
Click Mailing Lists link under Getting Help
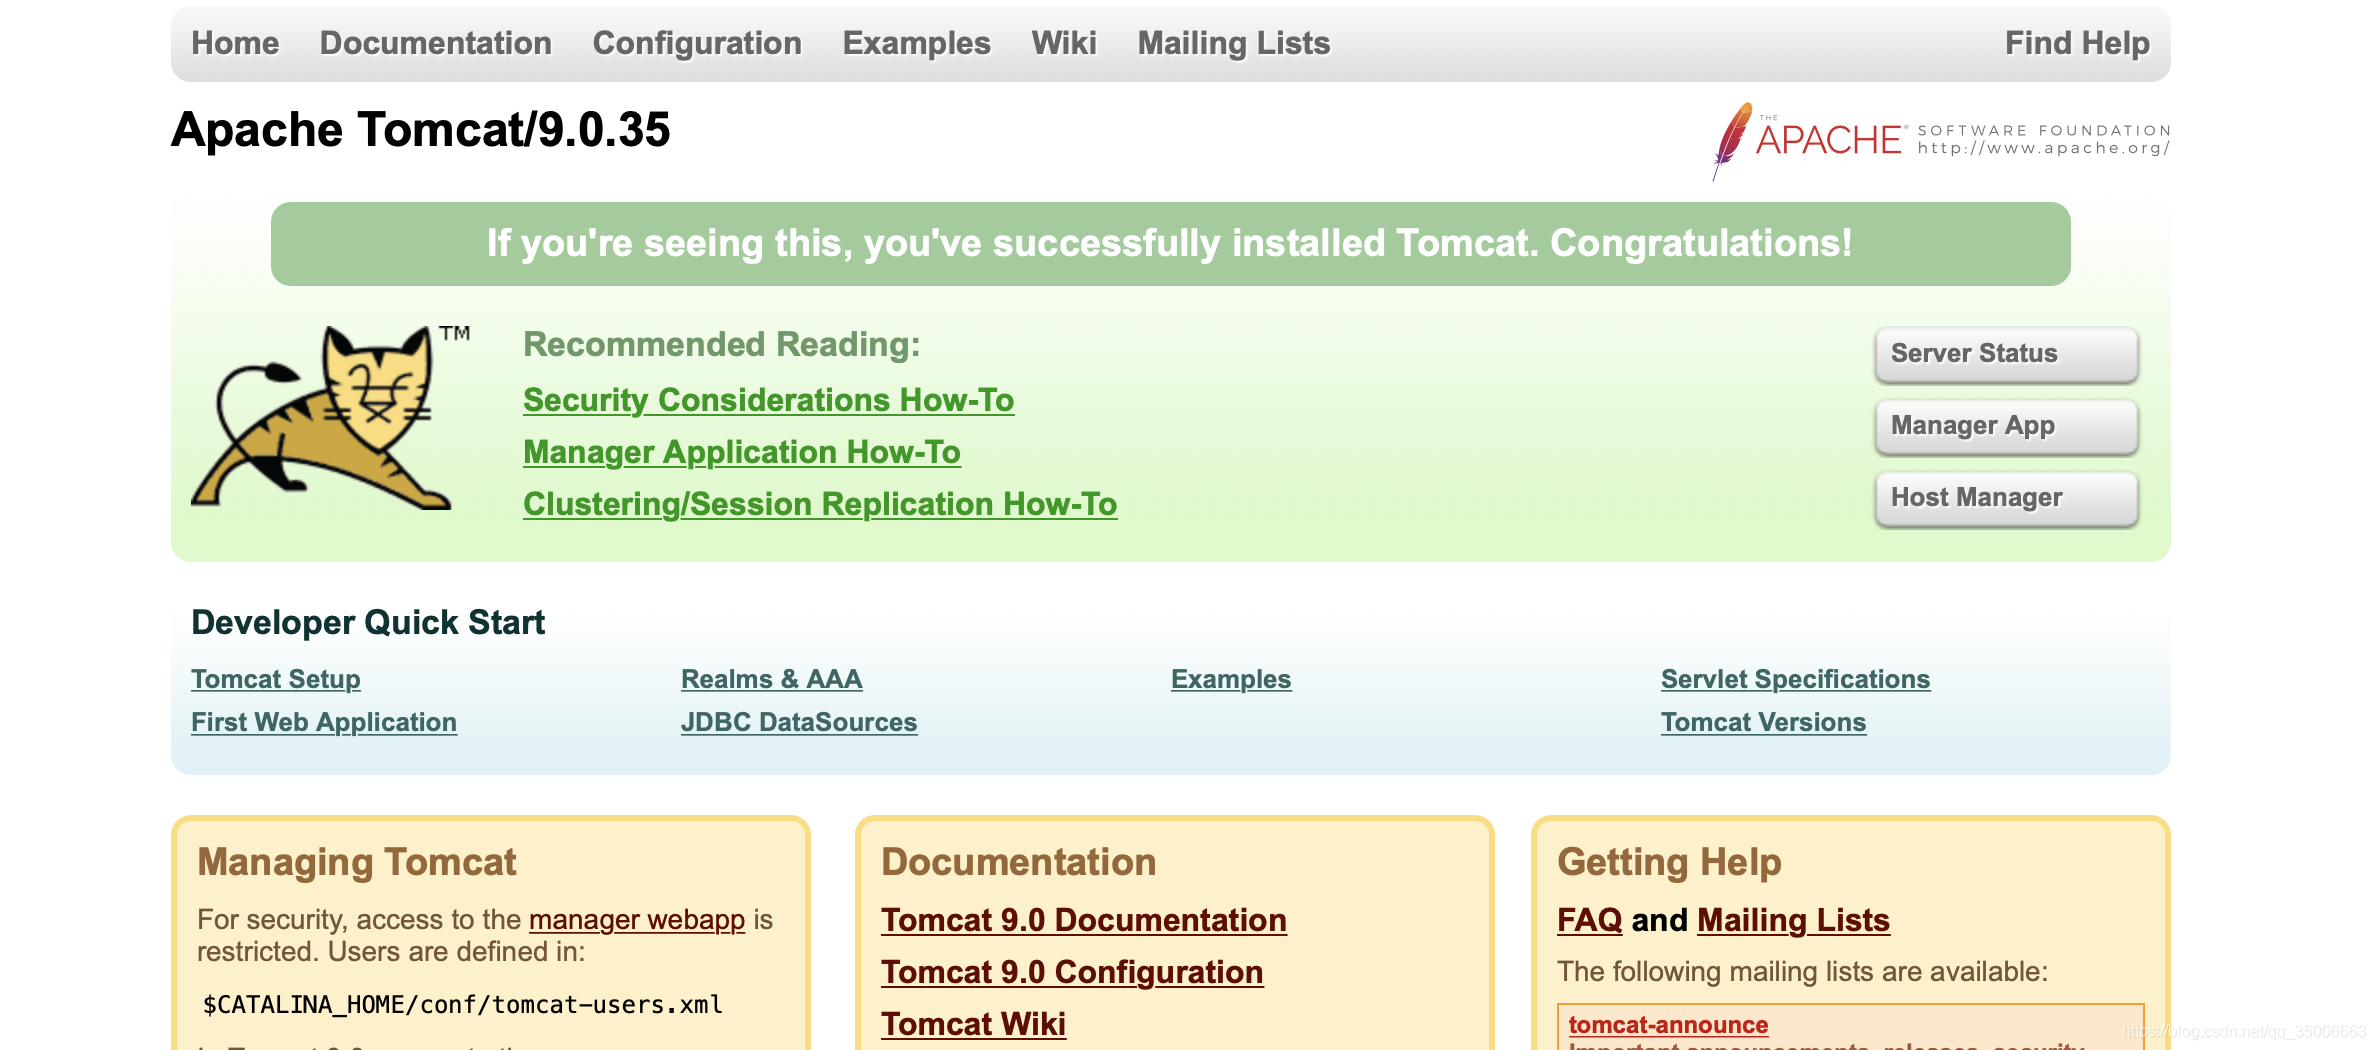[x=1793, y=920]
